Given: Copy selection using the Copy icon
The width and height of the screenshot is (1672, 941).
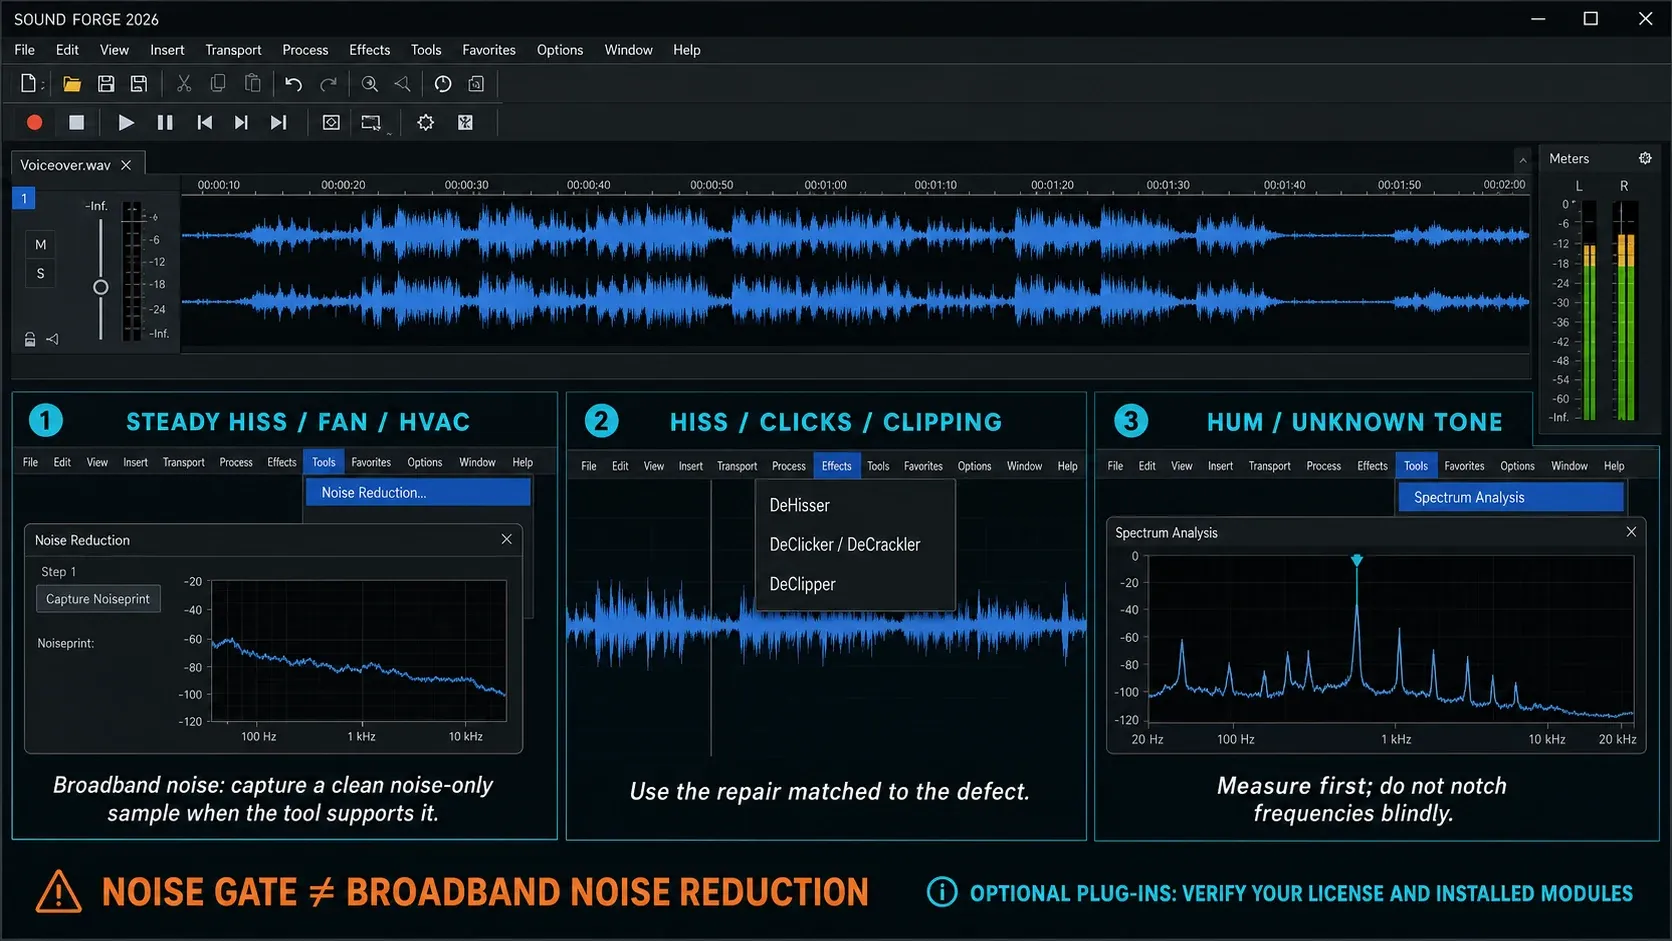Looking at the screenshot, I should tap(218, 84).
